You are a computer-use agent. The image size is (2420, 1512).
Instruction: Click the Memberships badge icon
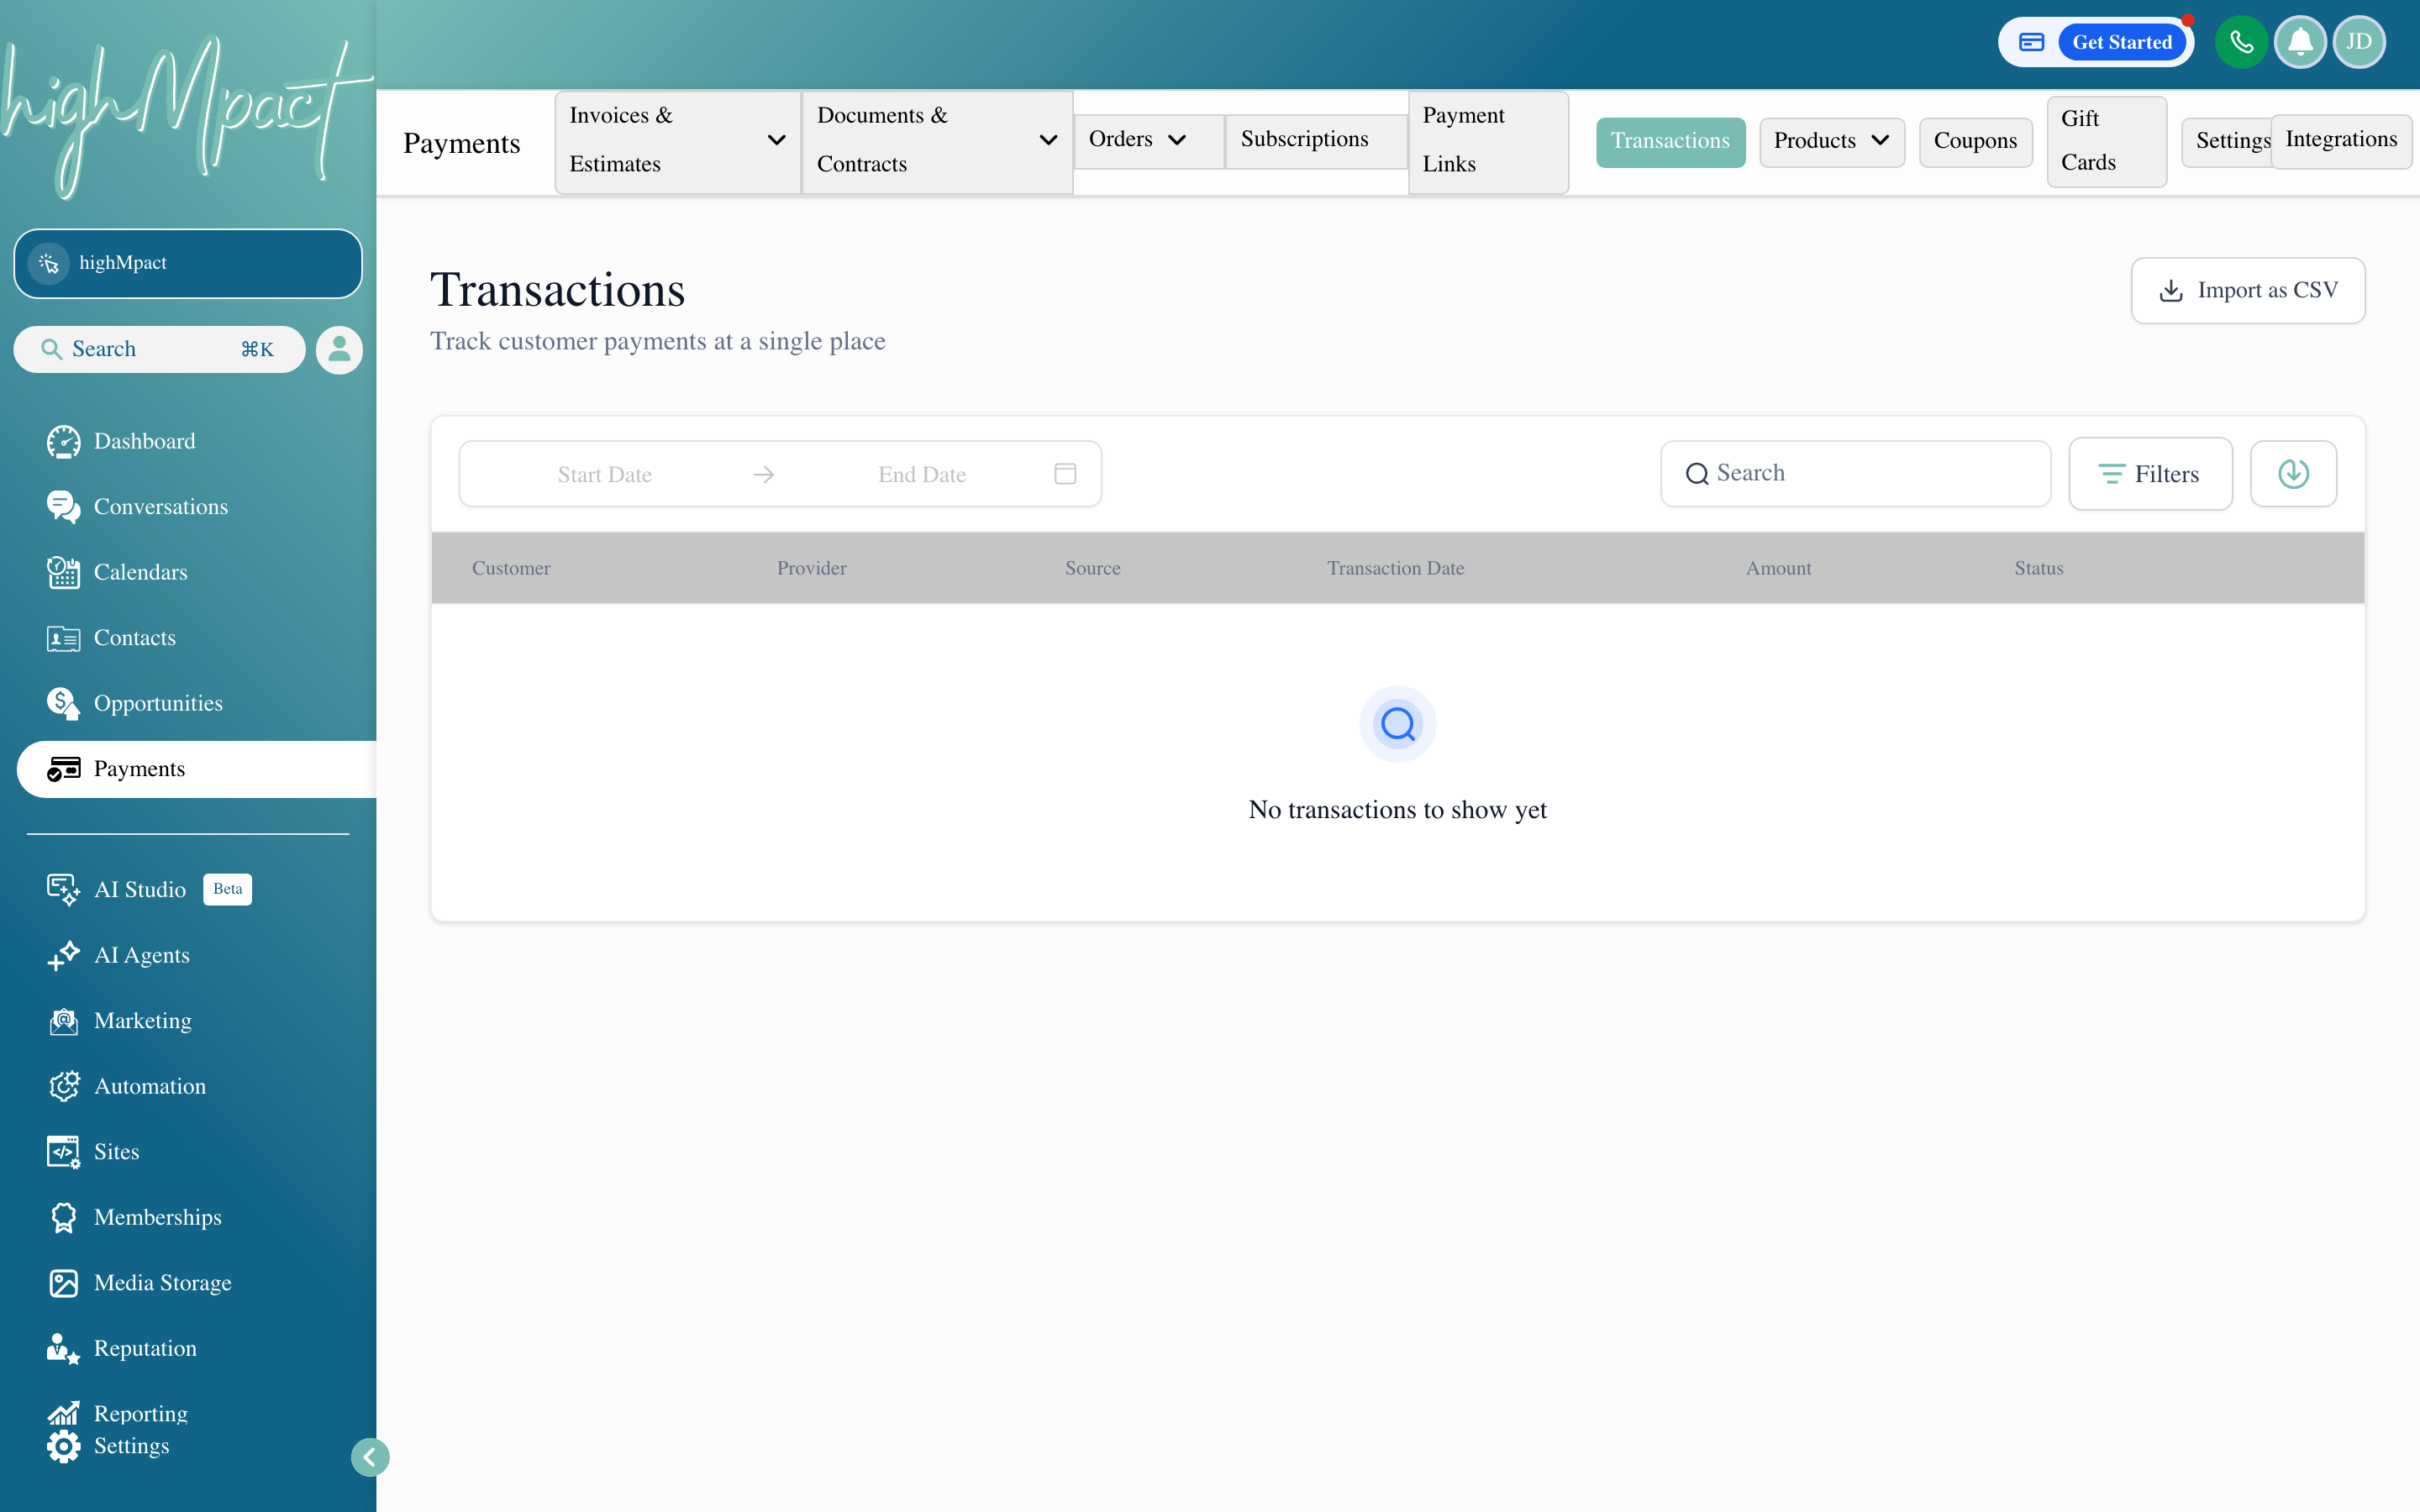[x=63, y=1217]
